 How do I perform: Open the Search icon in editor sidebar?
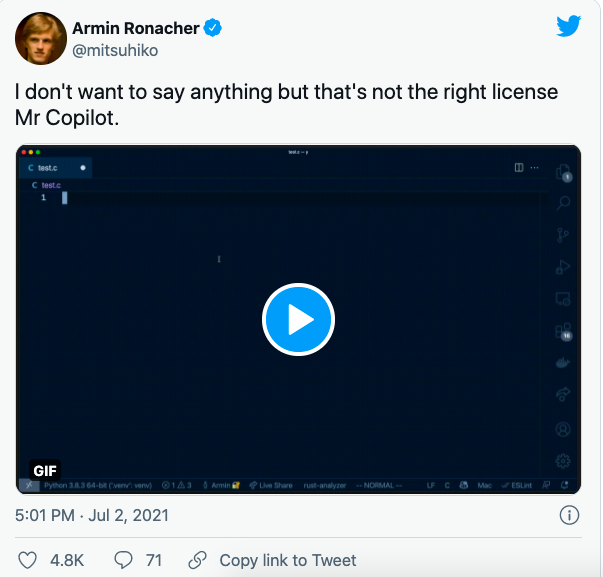562,203
